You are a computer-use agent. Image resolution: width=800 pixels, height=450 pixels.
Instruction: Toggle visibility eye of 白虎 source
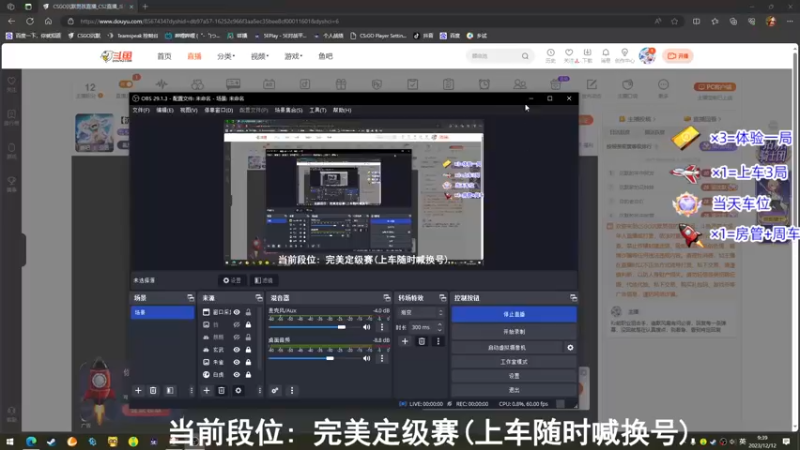click(237, 374)
